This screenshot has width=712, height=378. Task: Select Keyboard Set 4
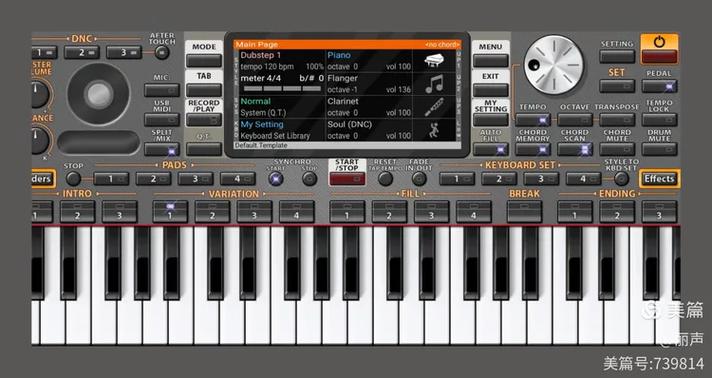pyautogui.click(x=583, y=179)
